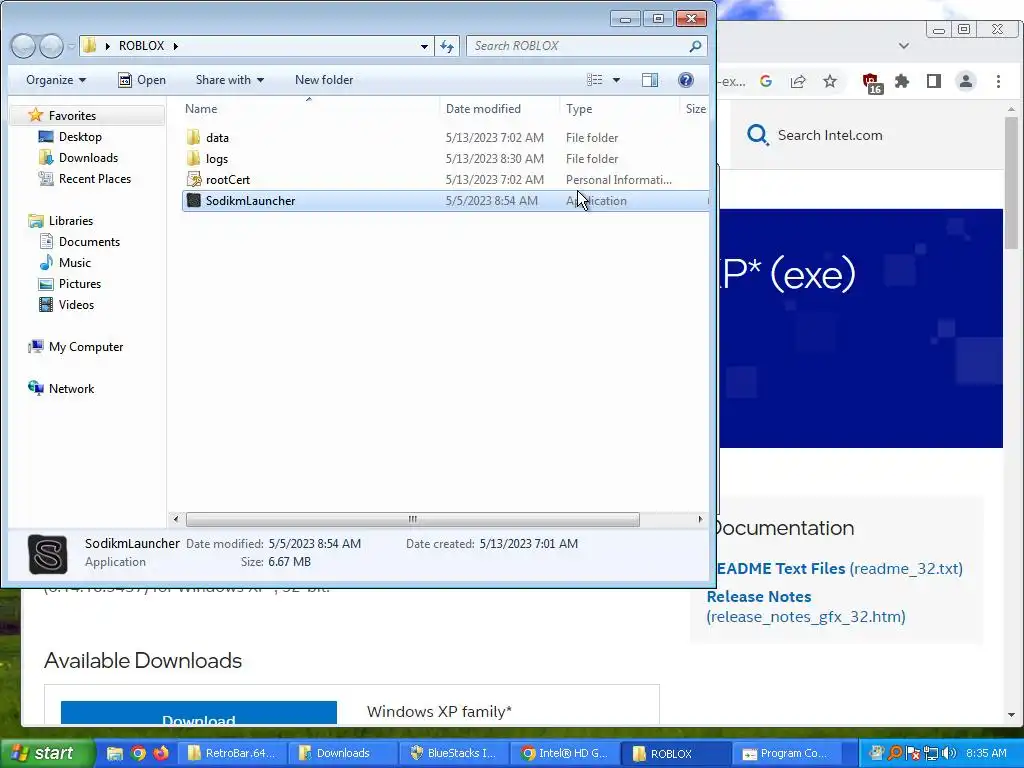Switch to the Downloads taskbar button
This screenshot has height=768, width=1024.
click(x=344, y=753)
